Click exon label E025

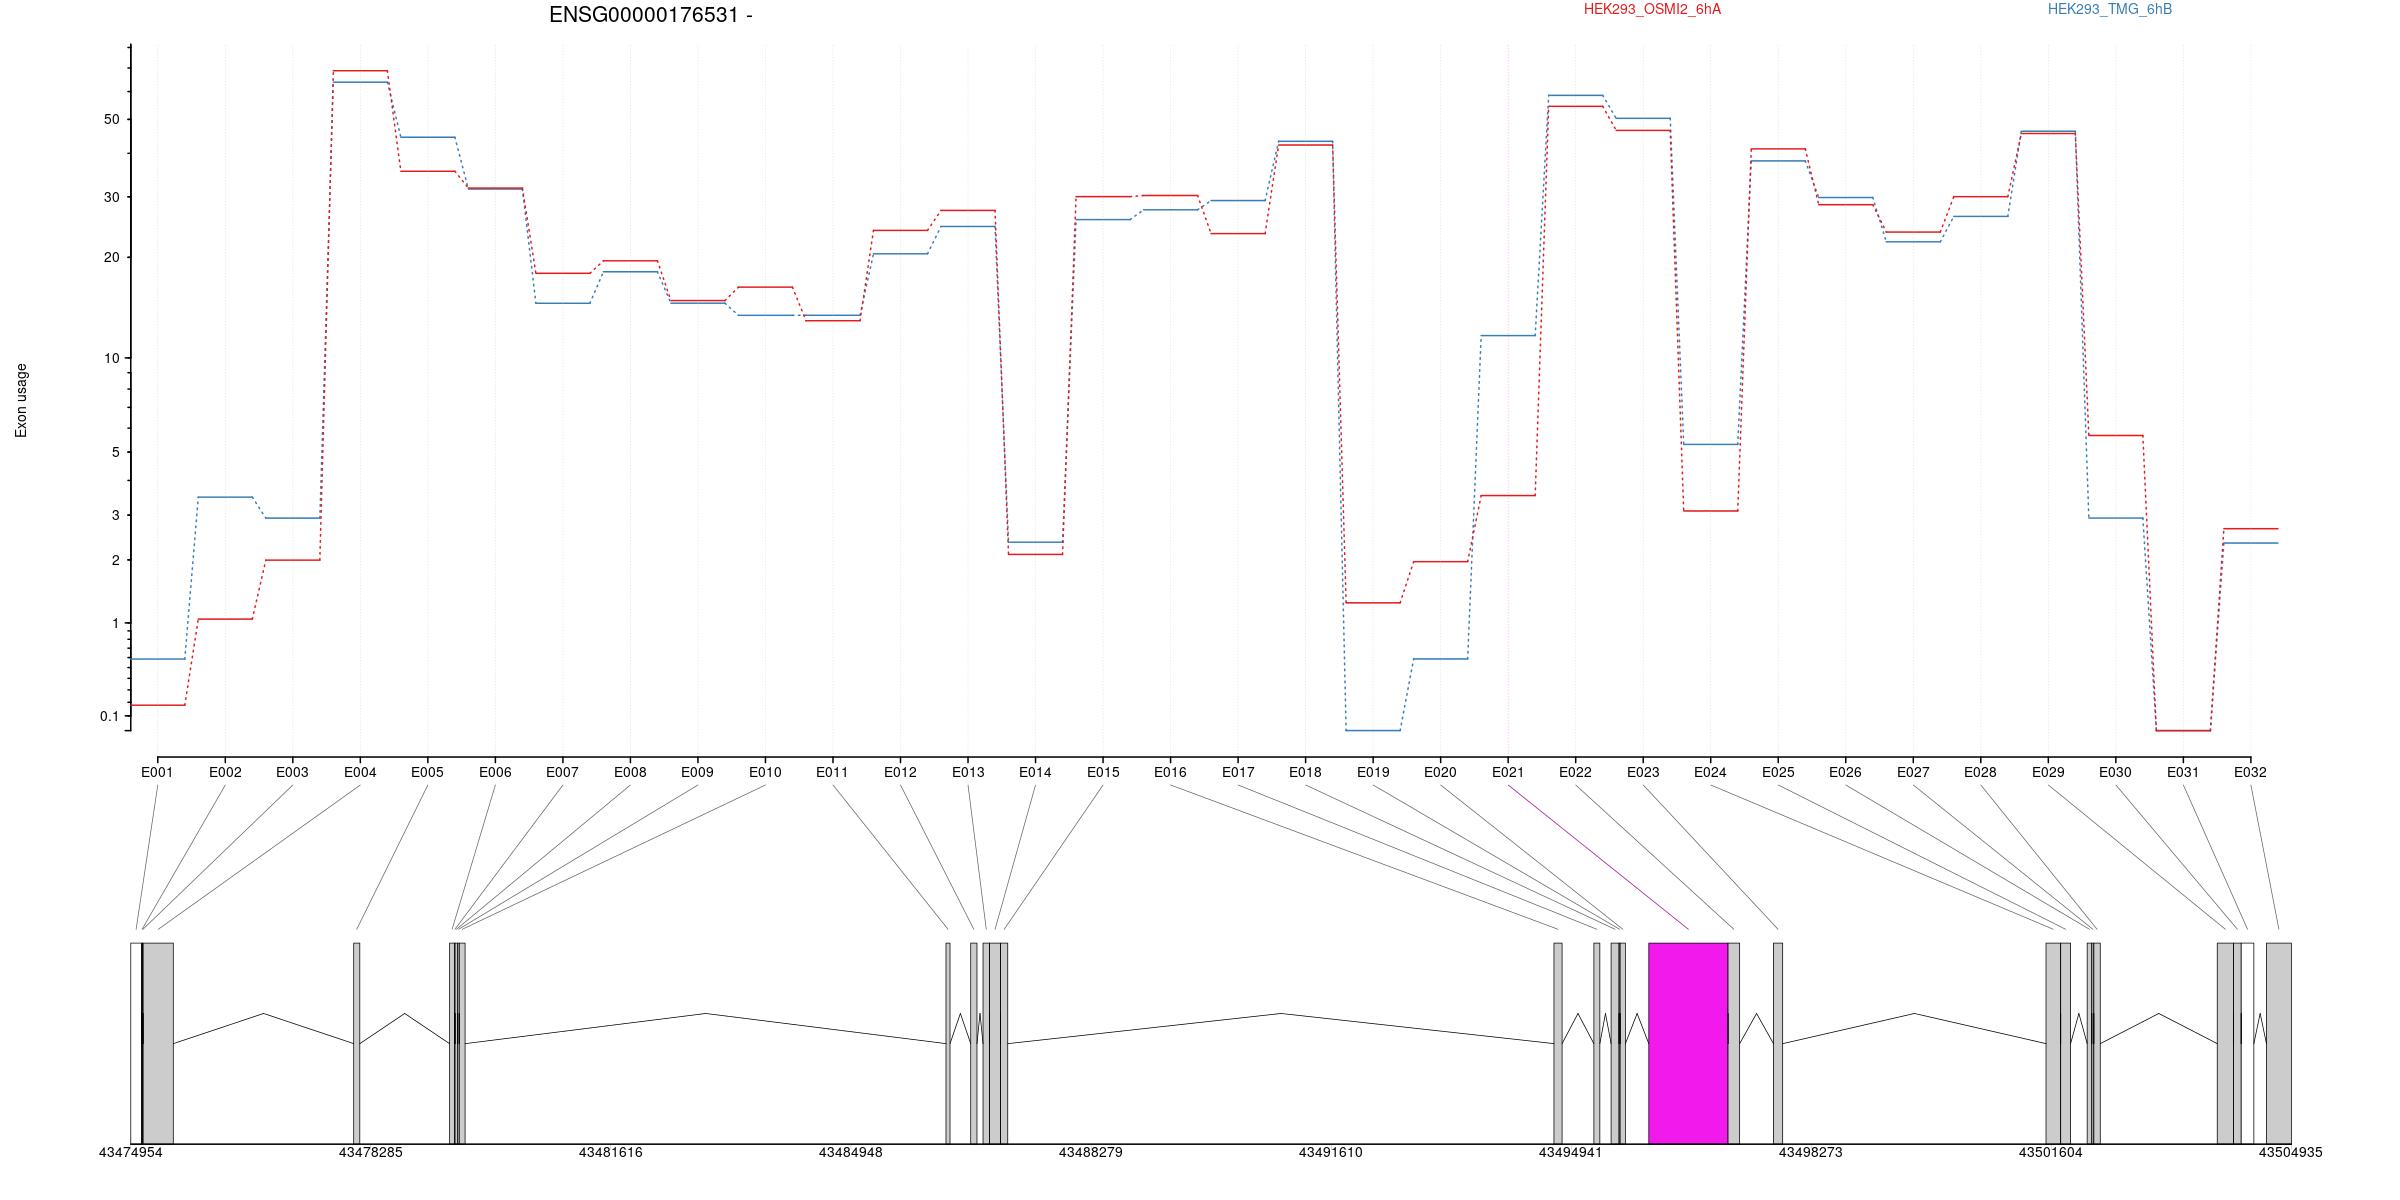(1778, 772)
